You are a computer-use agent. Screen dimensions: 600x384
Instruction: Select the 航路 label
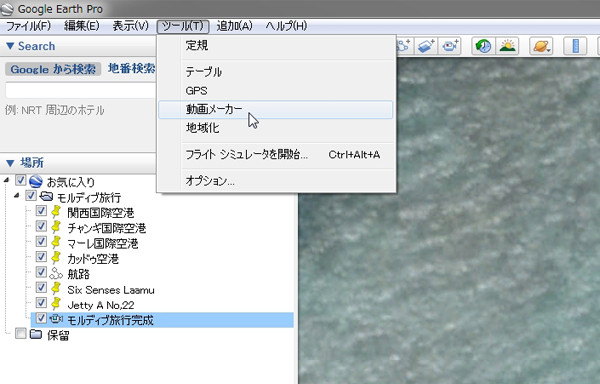click(78, 274)
